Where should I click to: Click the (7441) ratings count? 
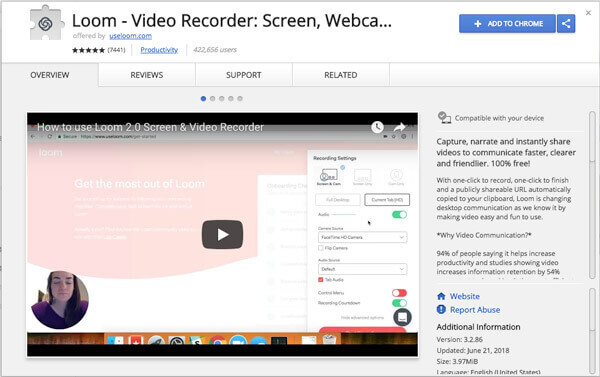click(116, 50)
